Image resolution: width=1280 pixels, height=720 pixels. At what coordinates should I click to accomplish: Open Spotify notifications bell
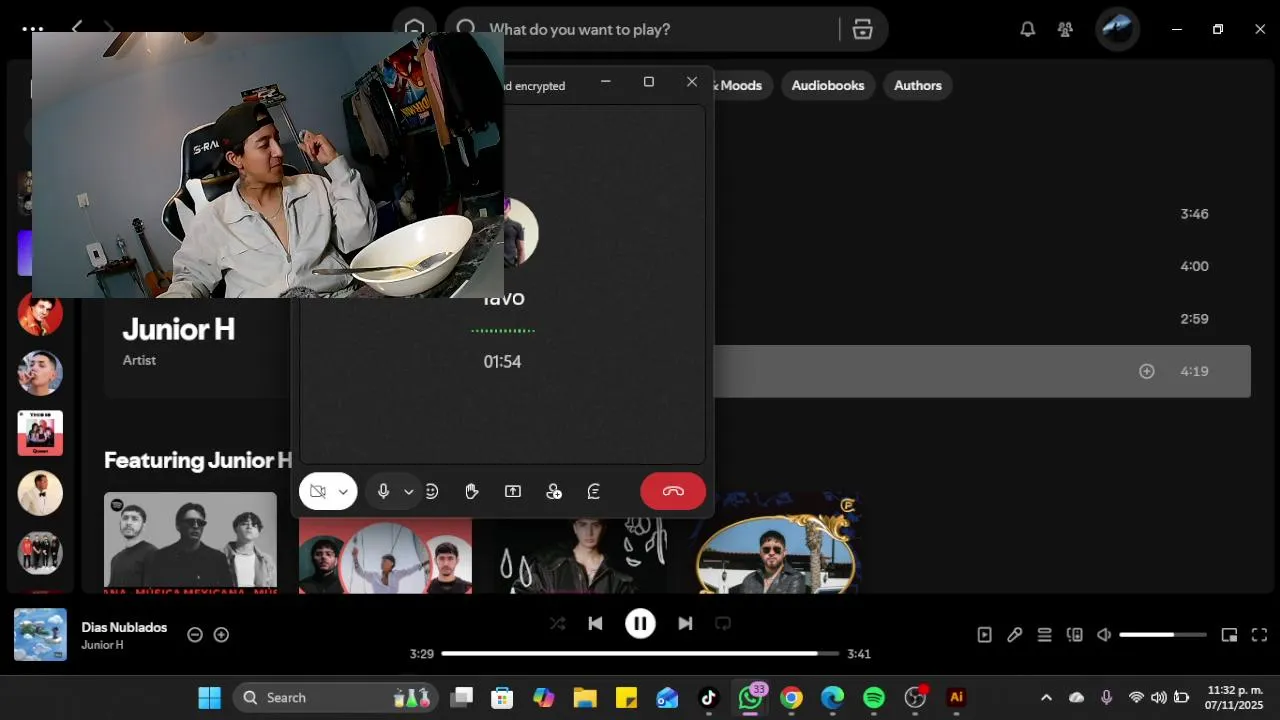(x=1027, y=29)
